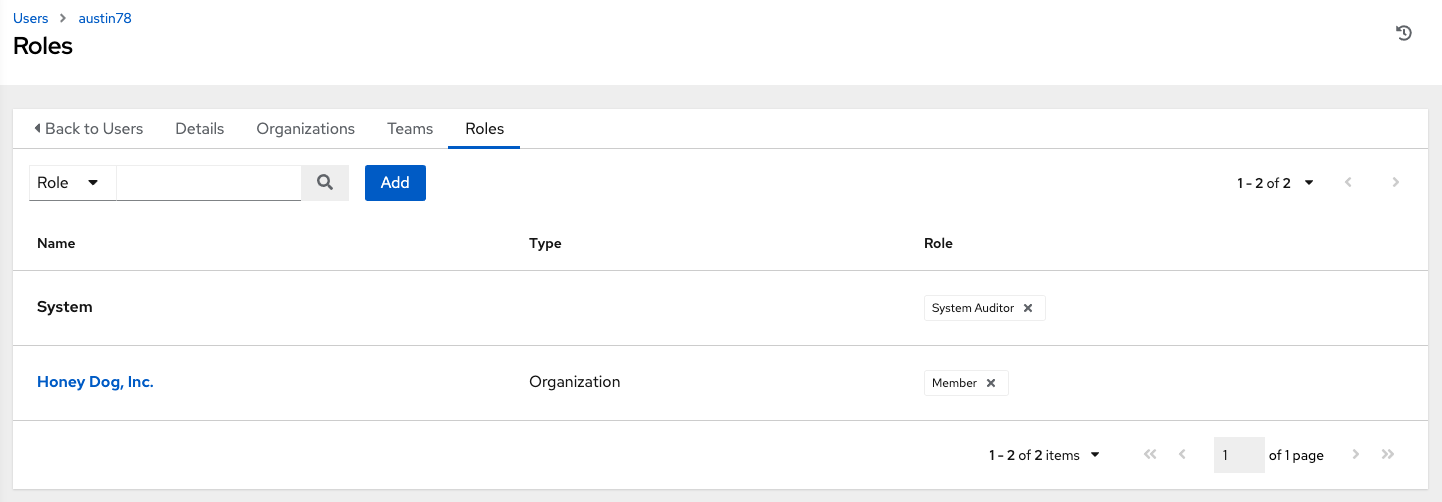Open the Details tab

[x=199, y=128]
